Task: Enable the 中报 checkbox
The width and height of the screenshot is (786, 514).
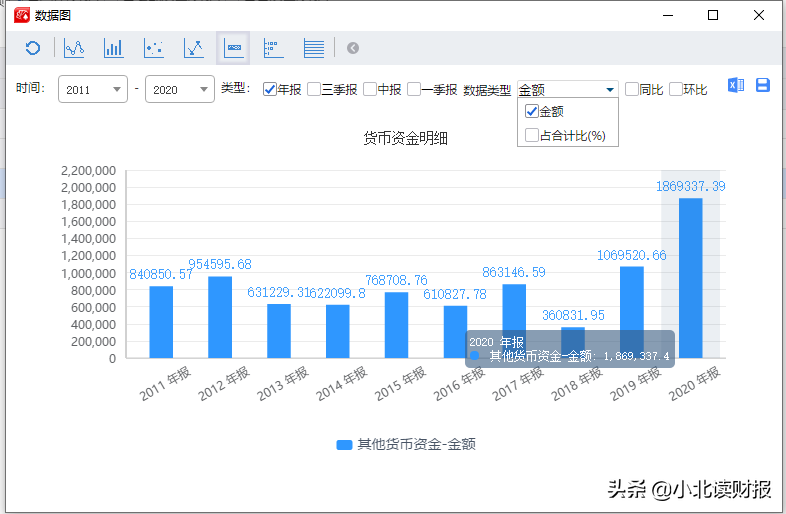Action: [369, 89]
